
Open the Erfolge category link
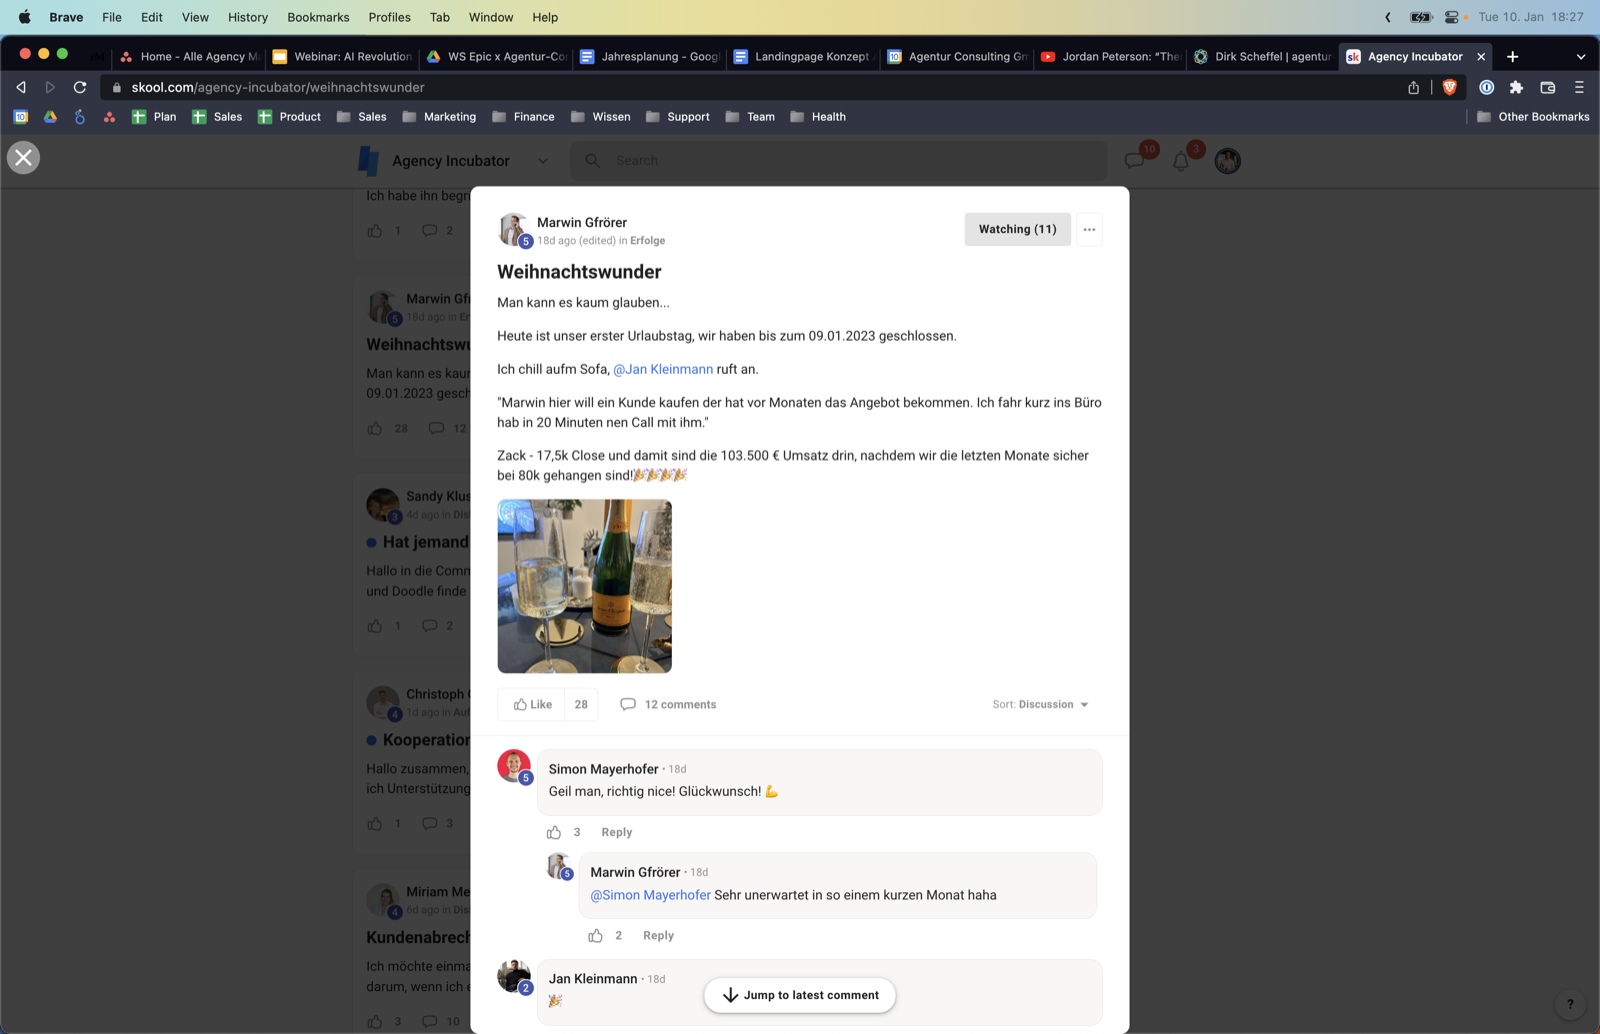point(647,241)
